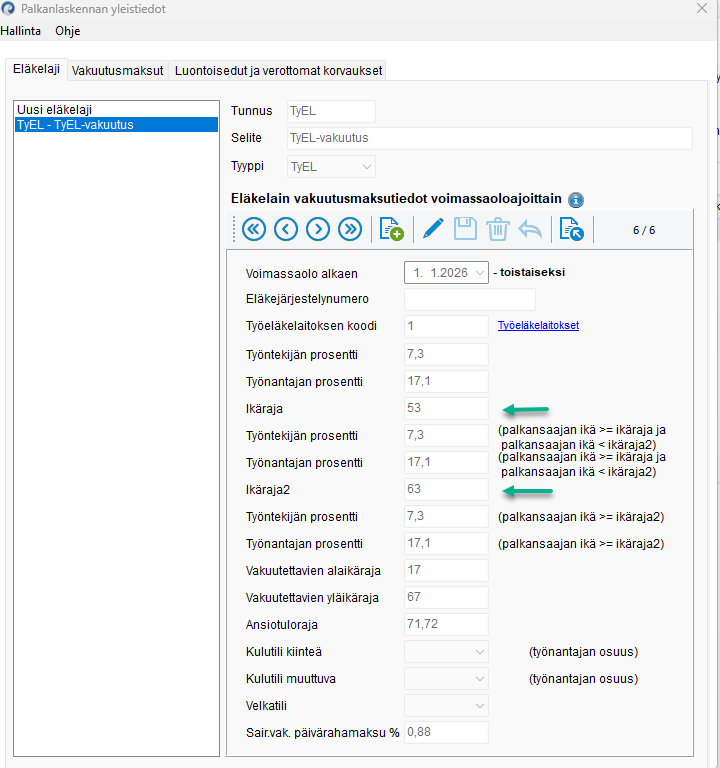Image resolution: width=720 pixels, height=768 pixels.
Task: Click the app icon in the title bar
Action: 8,9
